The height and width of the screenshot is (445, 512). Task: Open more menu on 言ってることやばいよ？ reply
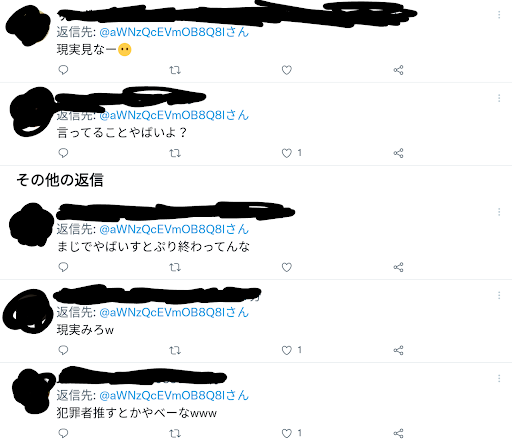499,98
